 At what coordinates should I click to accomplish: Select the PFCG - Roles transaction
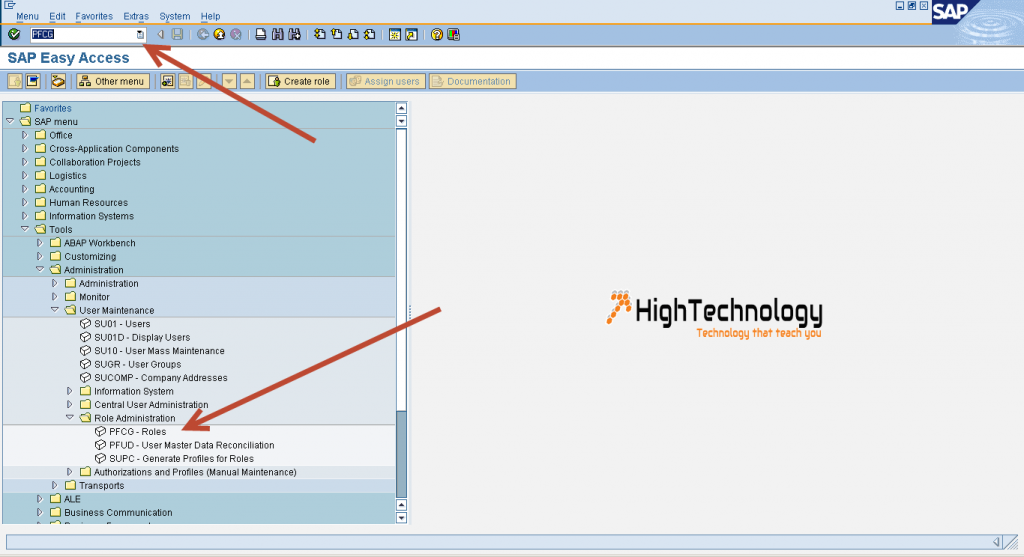138,432
